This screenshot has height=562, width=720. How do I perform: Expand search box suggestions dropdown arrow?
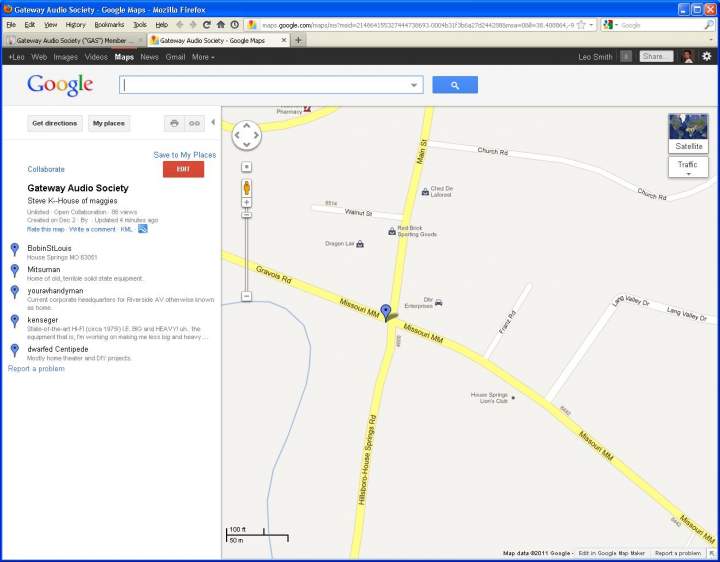pyautogui.click(x=414, y=85)
